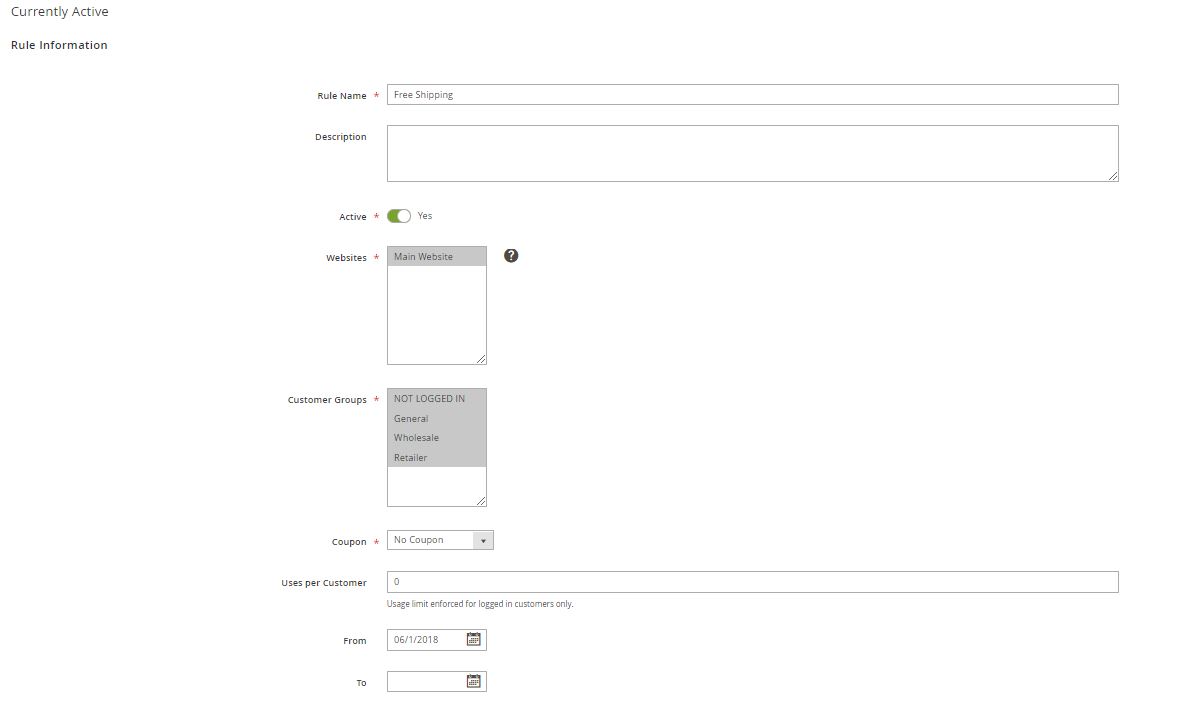The width and height of the screenshot is (1196, 704).
Task: Select the General customer group
Action: click(x=411, y=418)
